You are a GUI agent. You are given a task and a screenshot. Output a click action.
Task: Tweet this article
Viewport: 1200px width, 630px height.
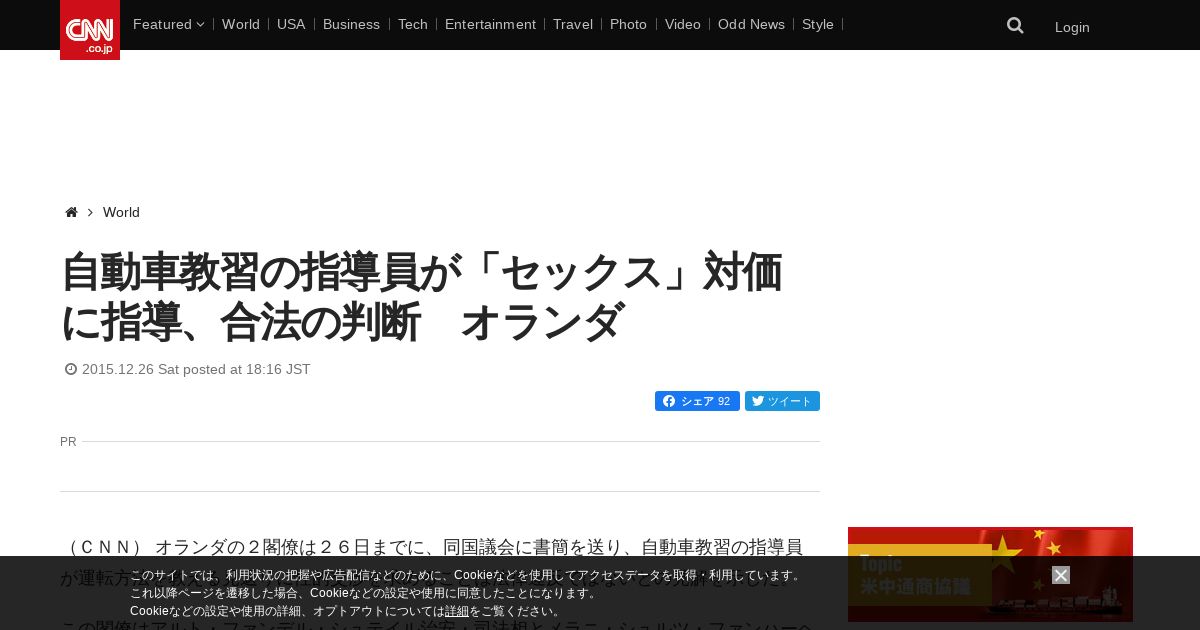click(x=782, y=401)
